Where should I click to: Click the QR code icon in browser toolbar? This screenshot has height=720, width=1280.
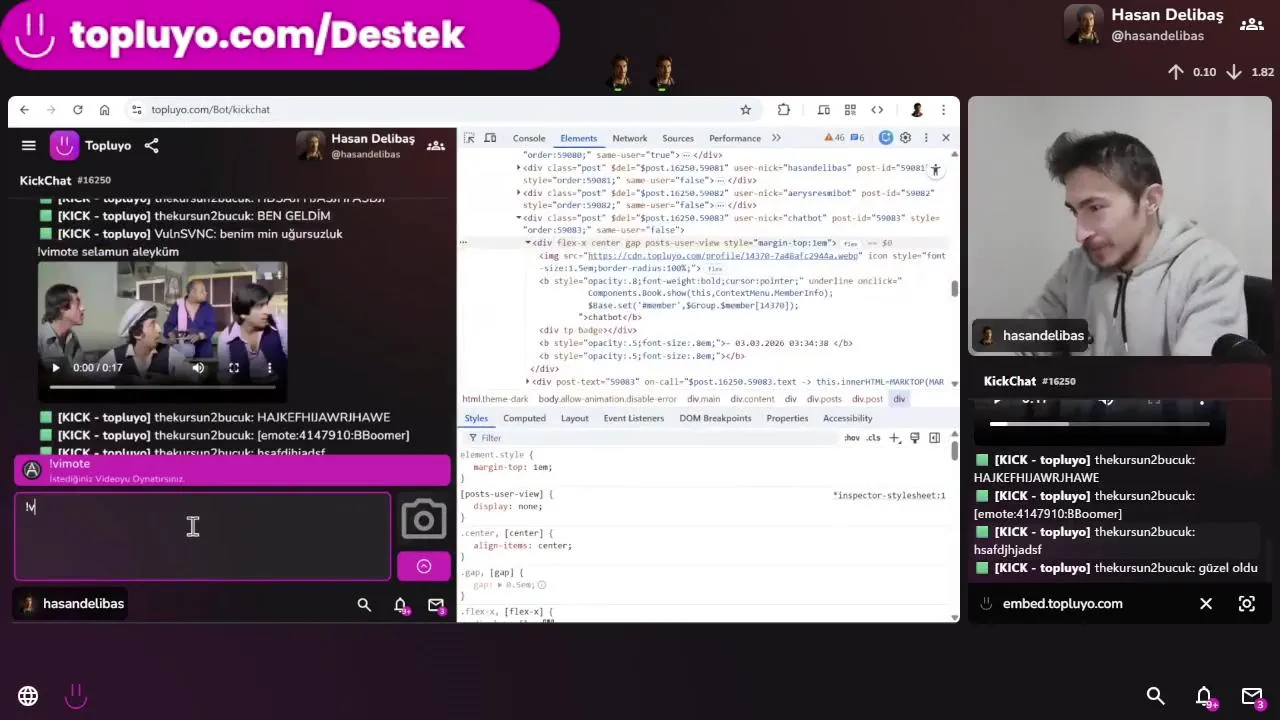[850, 110]
